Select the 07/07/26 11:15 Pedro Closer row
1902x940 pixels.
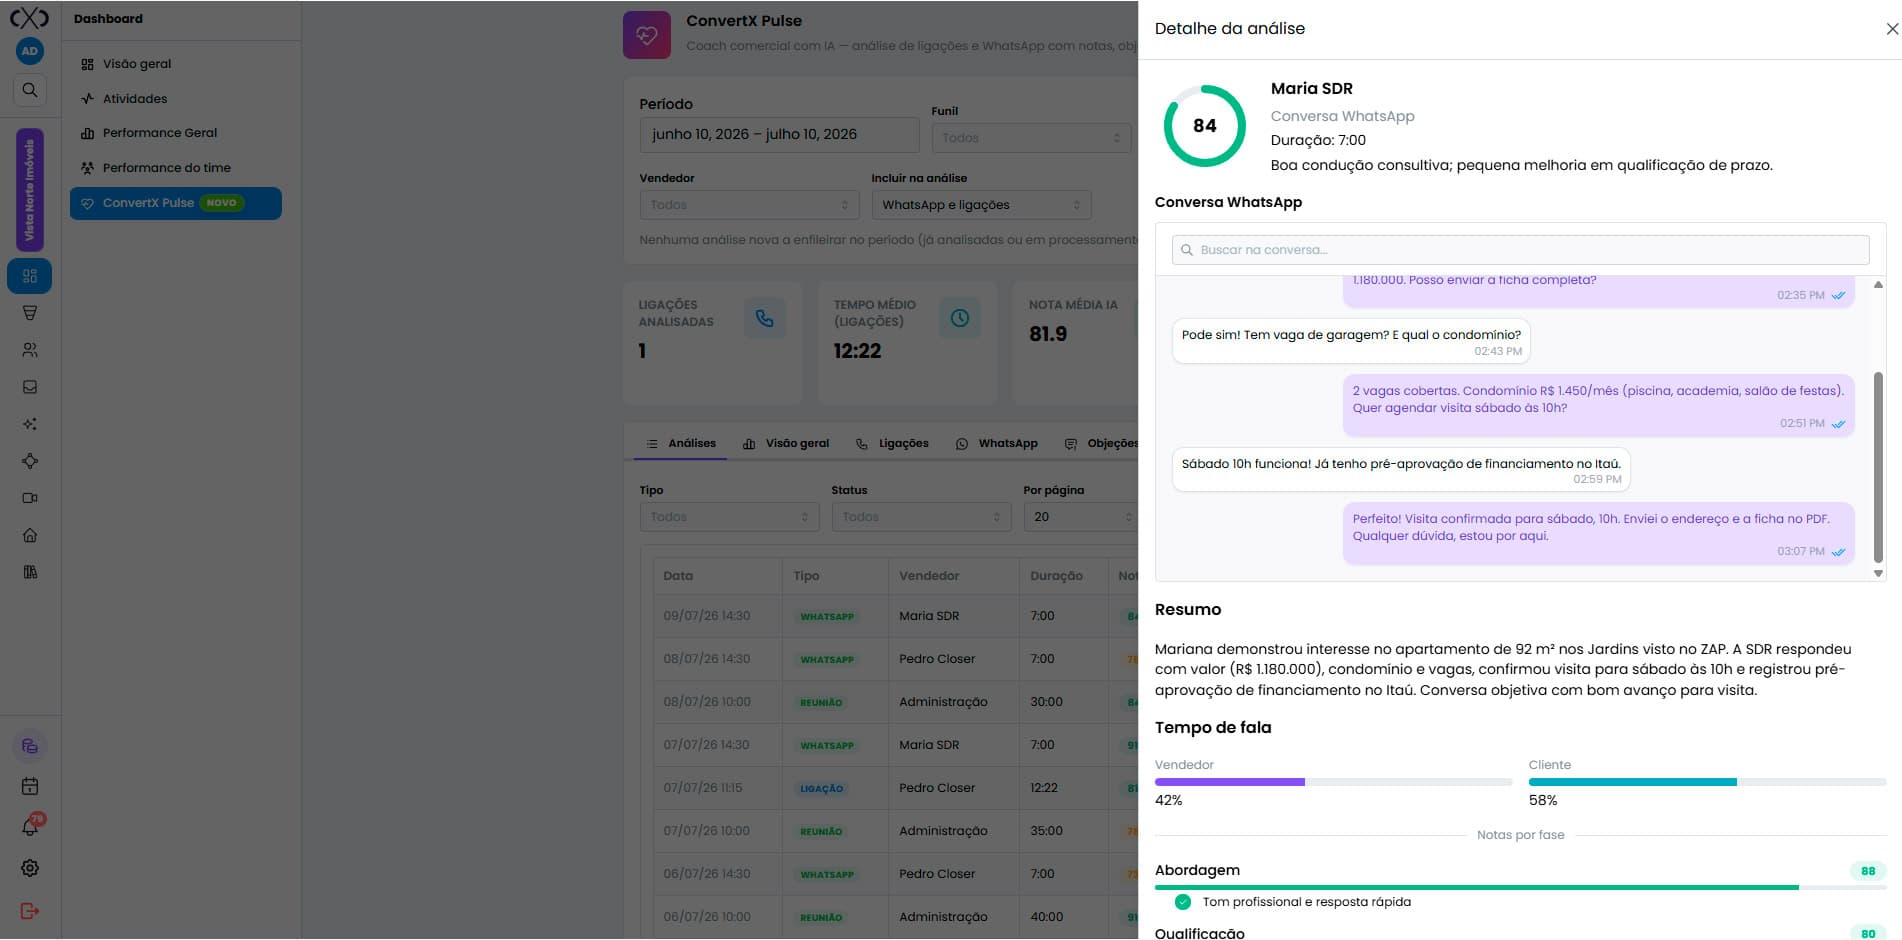895,788
